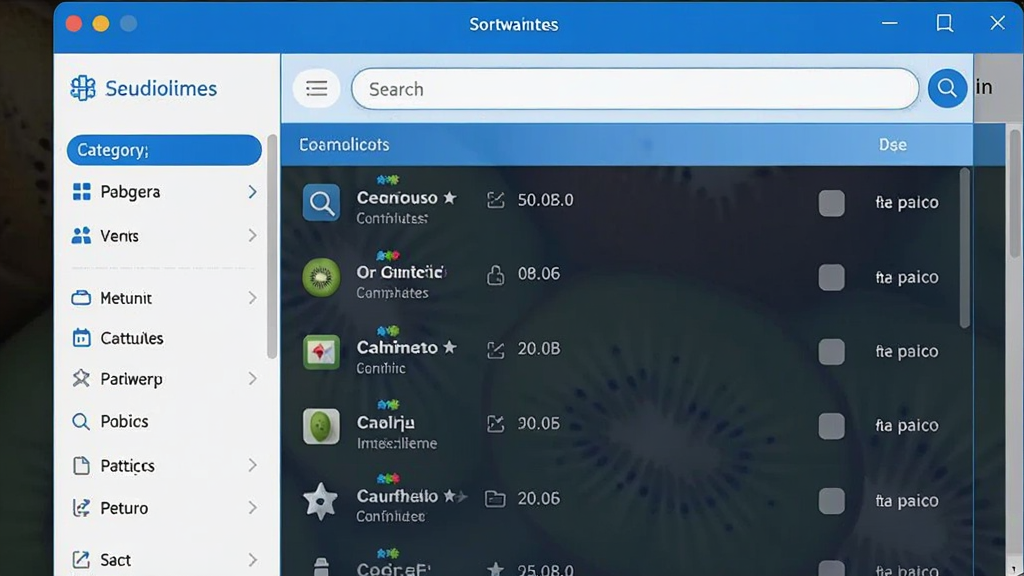Click the app list vertical scrollbar
The width and height of the screenshot is (1024, 576).
coord(965,248)
